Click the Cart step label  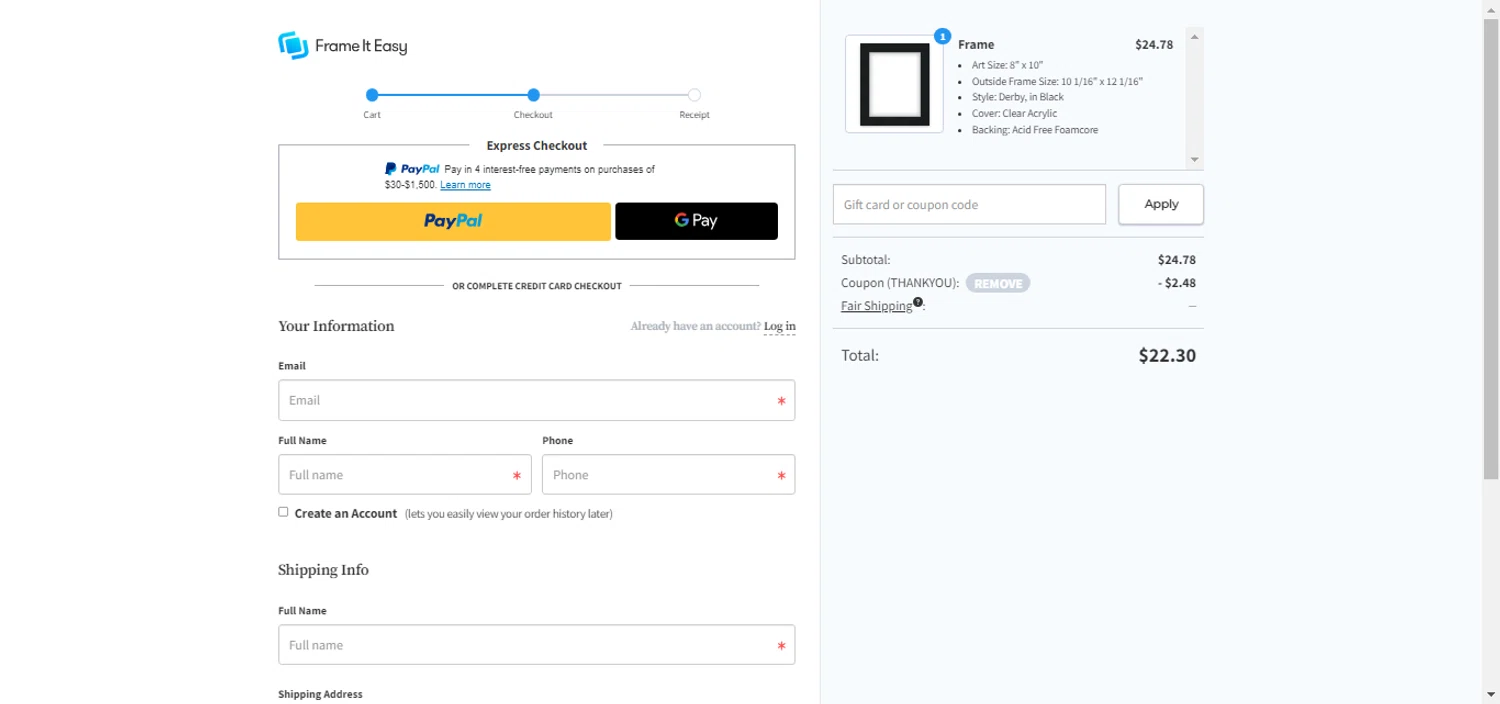[x=372, y=115]
